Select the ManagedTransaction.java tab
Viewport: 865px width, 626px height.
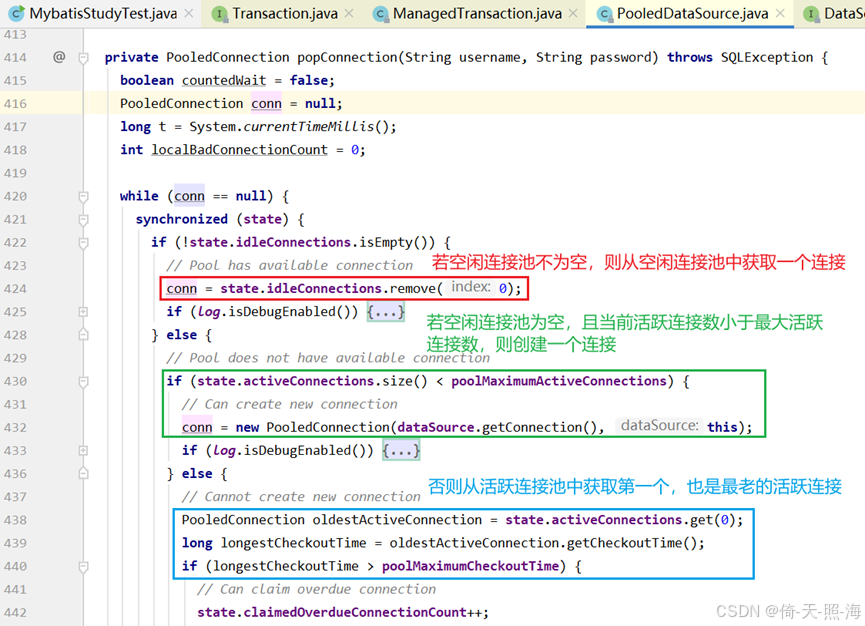coord(477,13)
